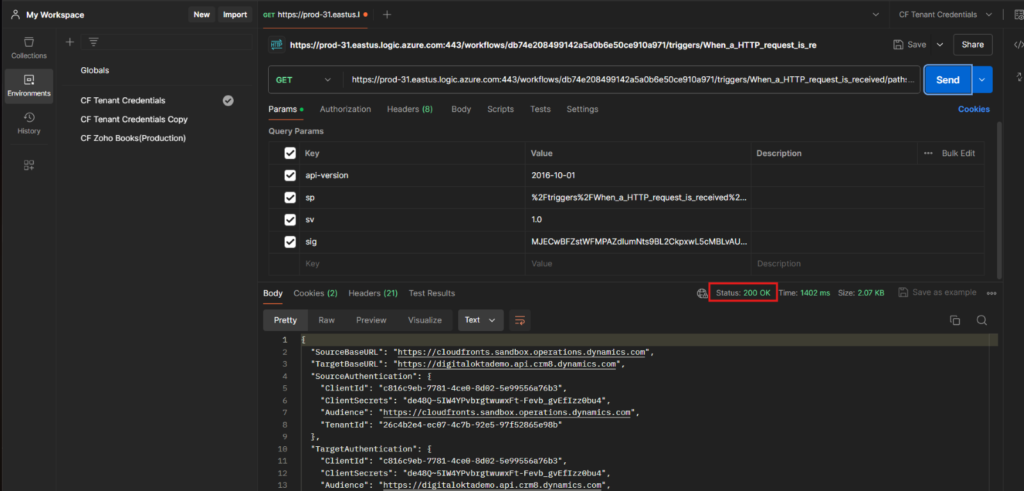Select the Raw response view
1024x491 pixels.
(x=327, y=320)
